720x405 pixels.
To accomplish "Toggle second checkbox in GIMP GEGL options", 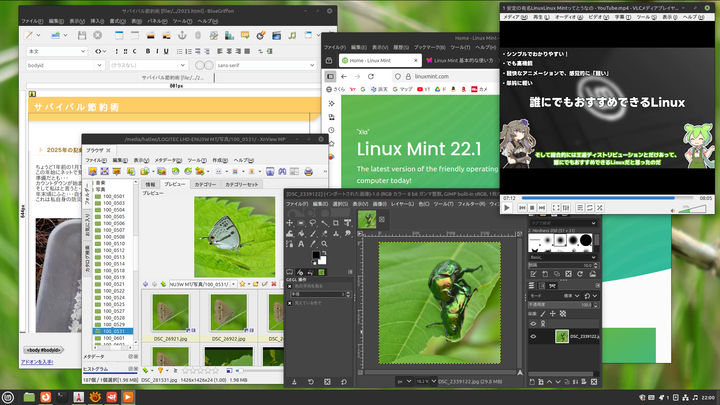I will (x=290, y=303).
